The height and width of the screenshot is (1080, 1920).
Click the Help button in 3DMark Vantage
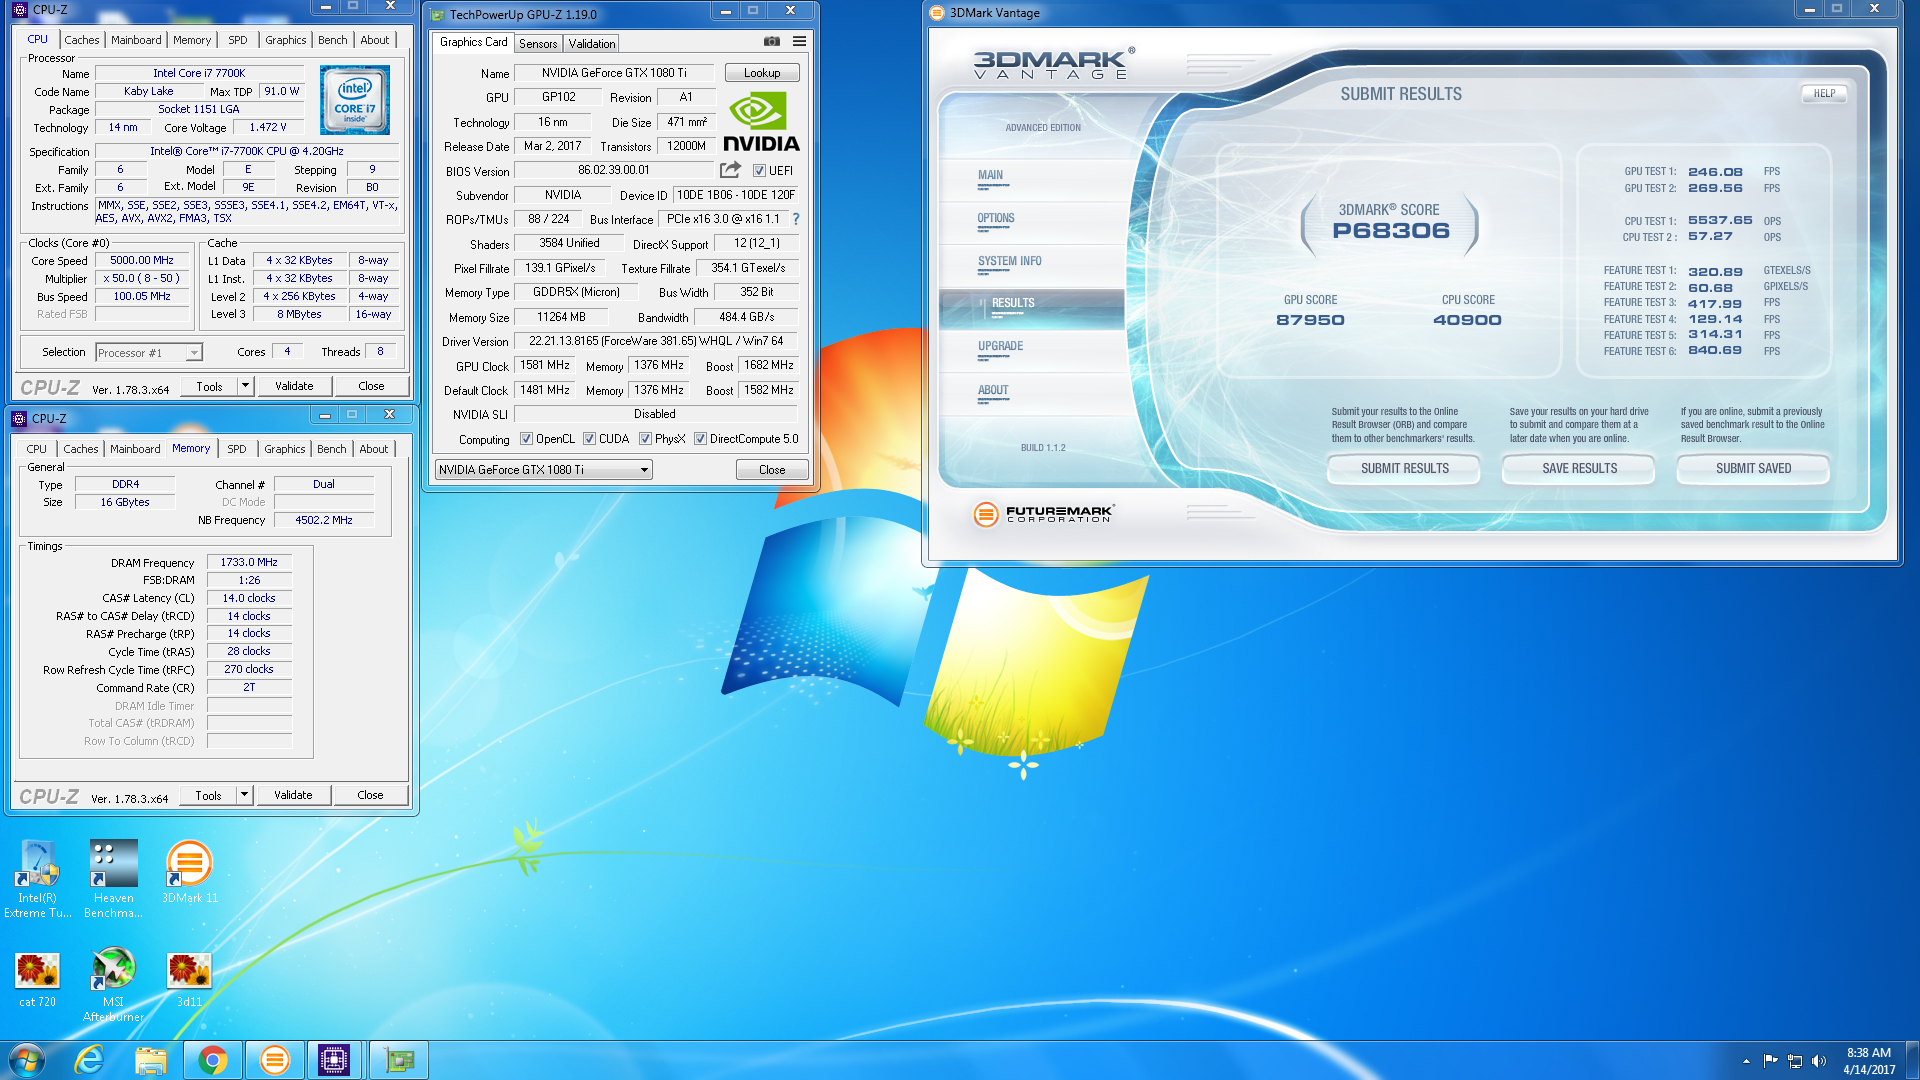point(1824,93)
